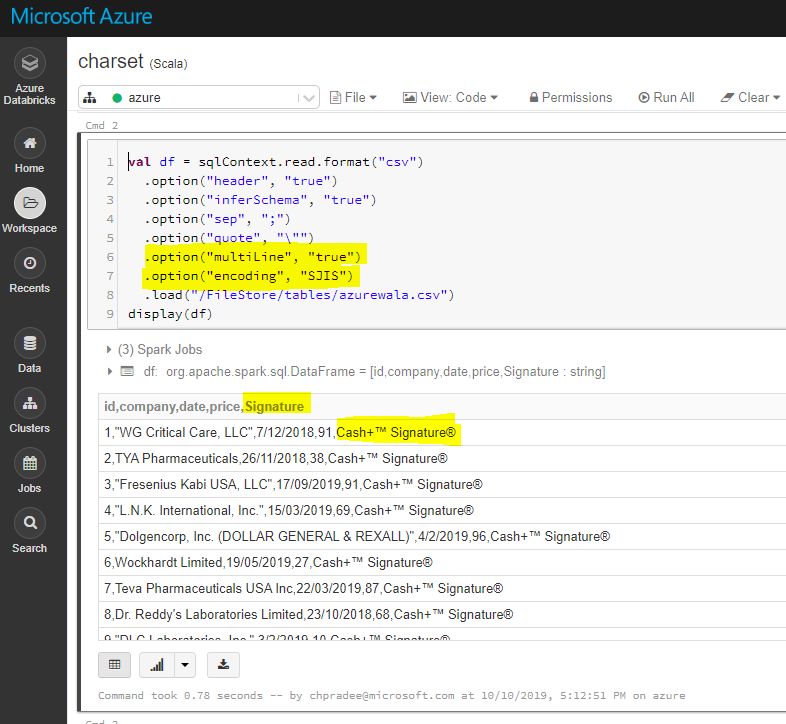Screen dimensions: 786x724
Task: Run All notebook commands
Action: 666,97
